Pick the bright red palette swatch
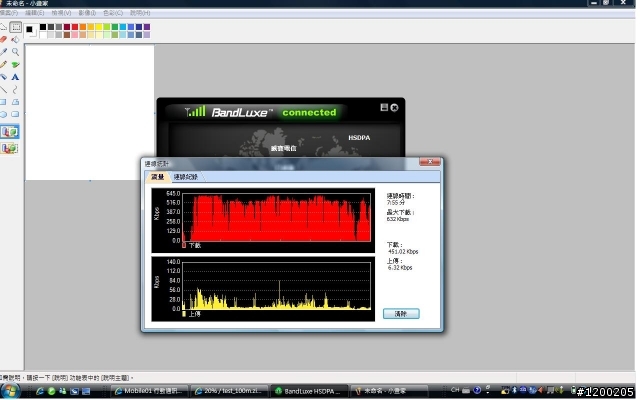The image size is (640, 400). [75, 27]
